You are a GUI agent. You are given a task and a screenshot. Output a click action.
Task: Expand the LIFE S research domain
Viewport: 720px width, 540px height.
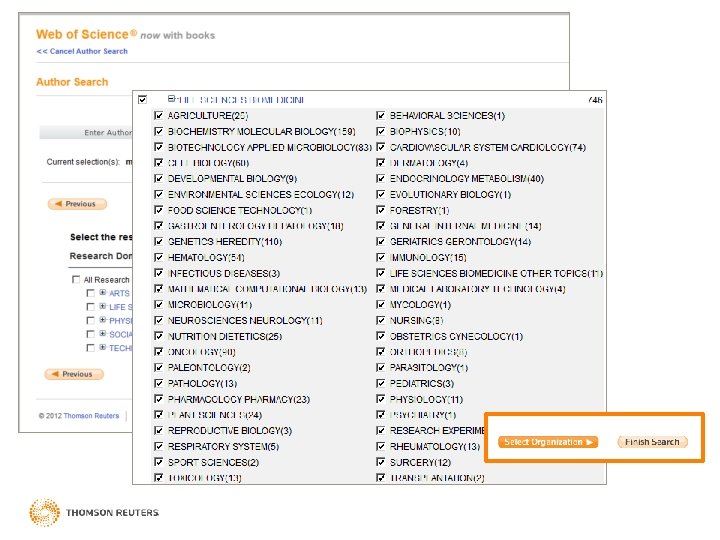(x=103, y=306)
